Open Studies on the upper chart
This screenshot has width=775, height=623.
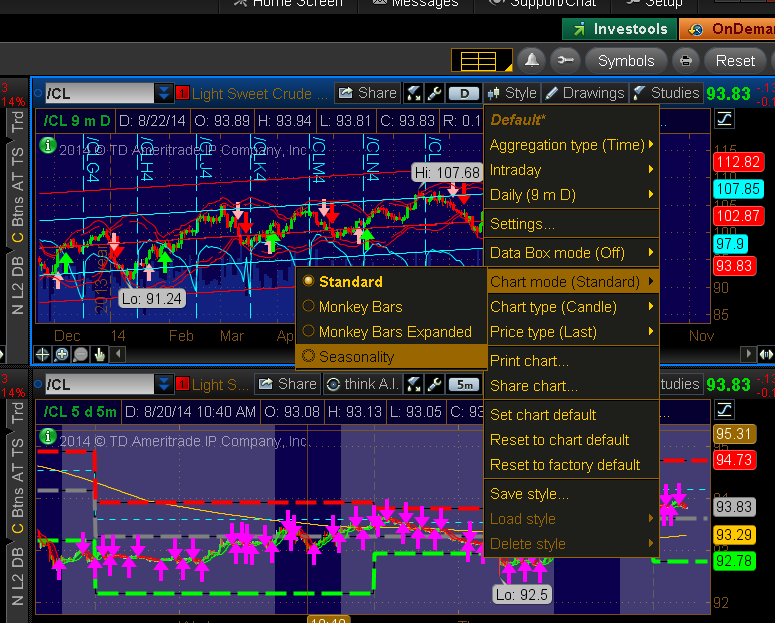click(666, 93)
